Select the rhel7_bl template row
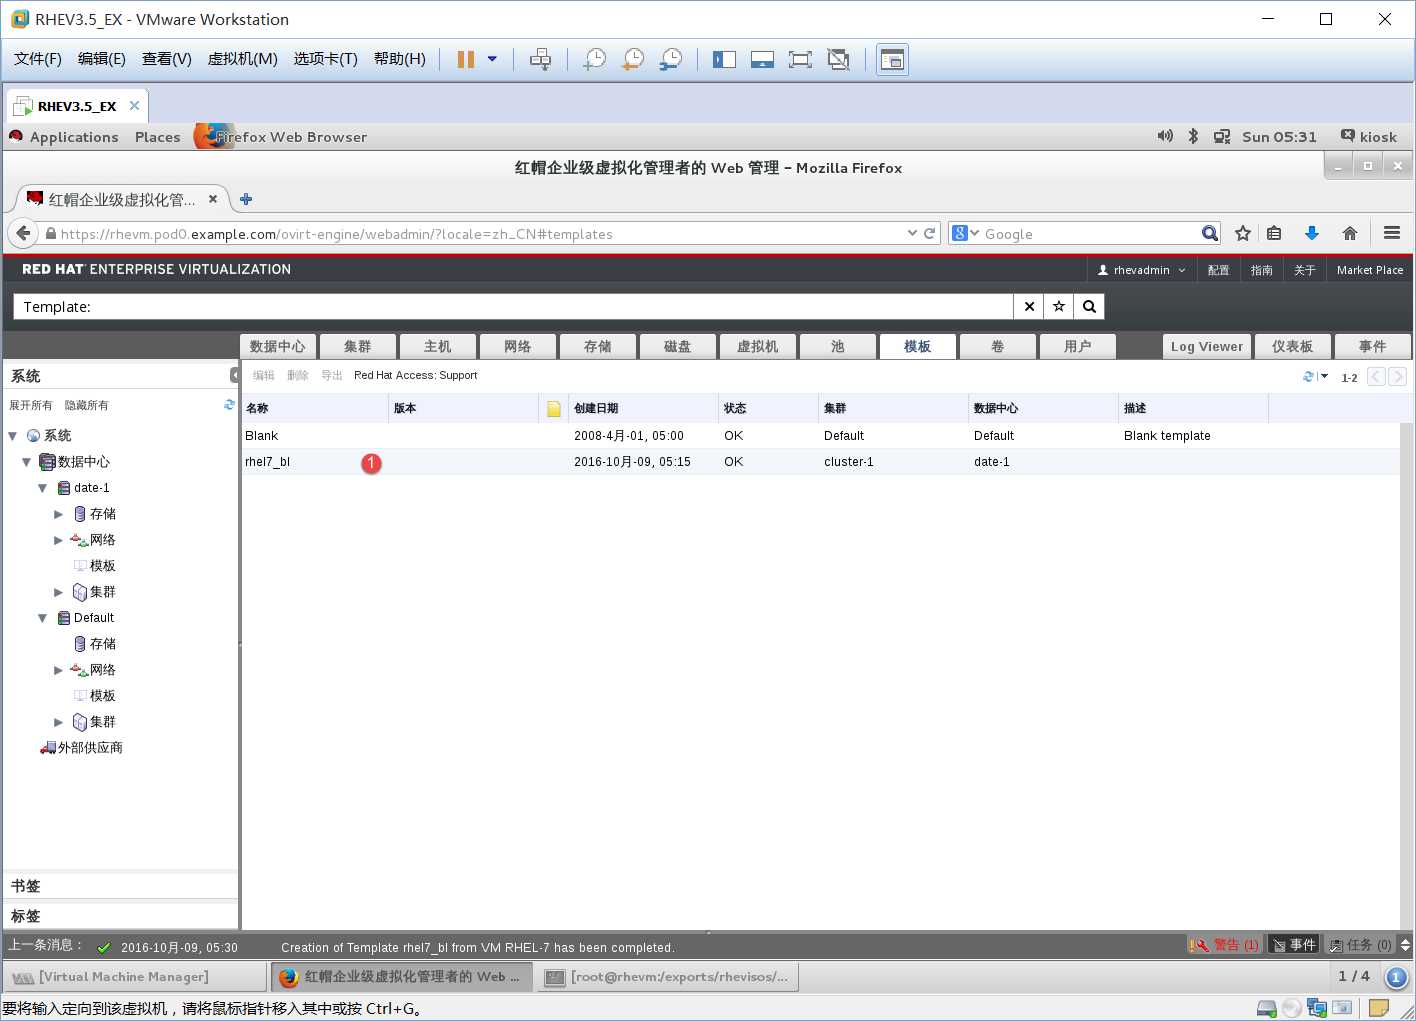Screen dimensions: 1416x1021 [x=820, y=462]
